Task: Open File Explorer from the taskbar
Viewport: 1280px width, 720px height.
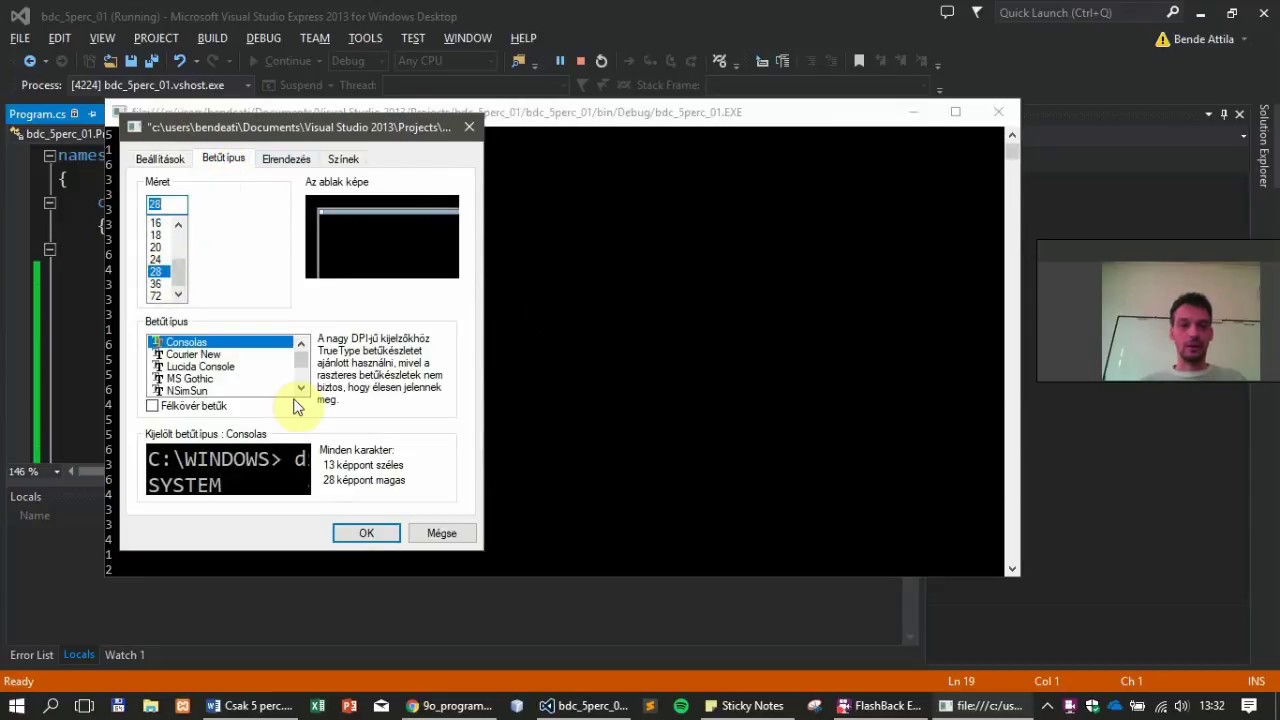Action: coord(151,705)
